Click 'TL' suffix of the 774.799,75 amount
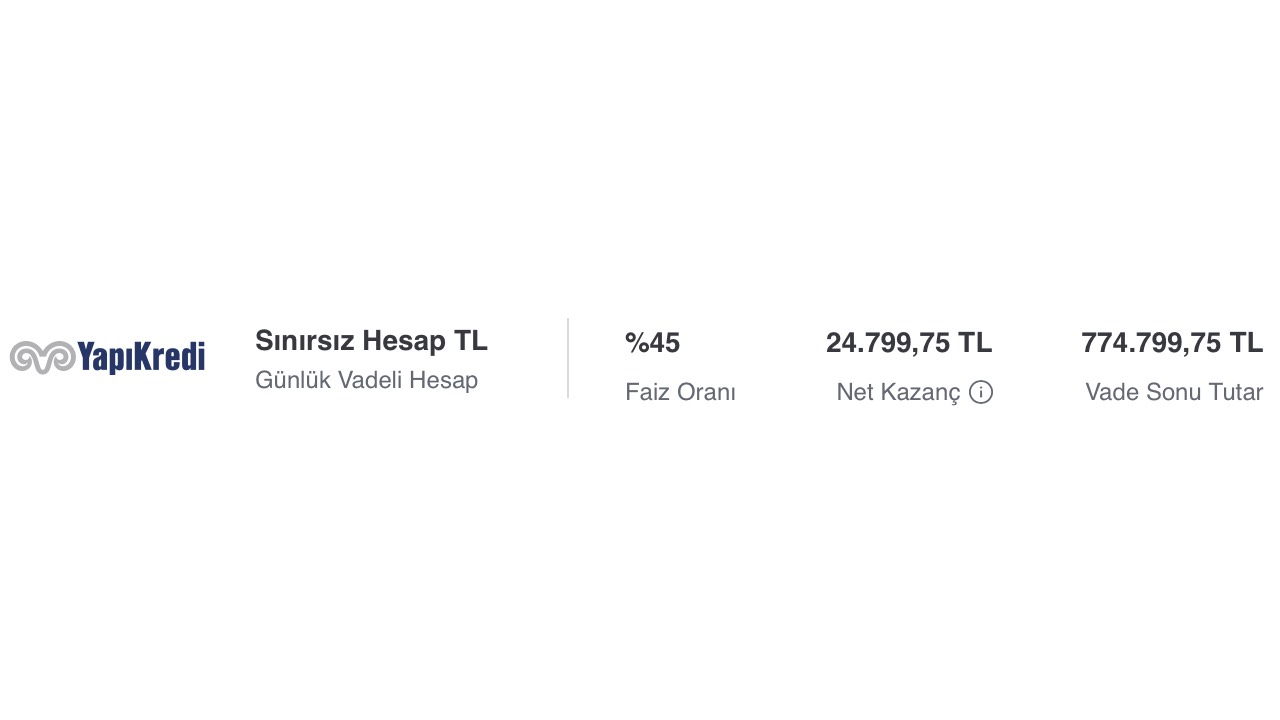1280x720 pixels. click(1246, 343)
